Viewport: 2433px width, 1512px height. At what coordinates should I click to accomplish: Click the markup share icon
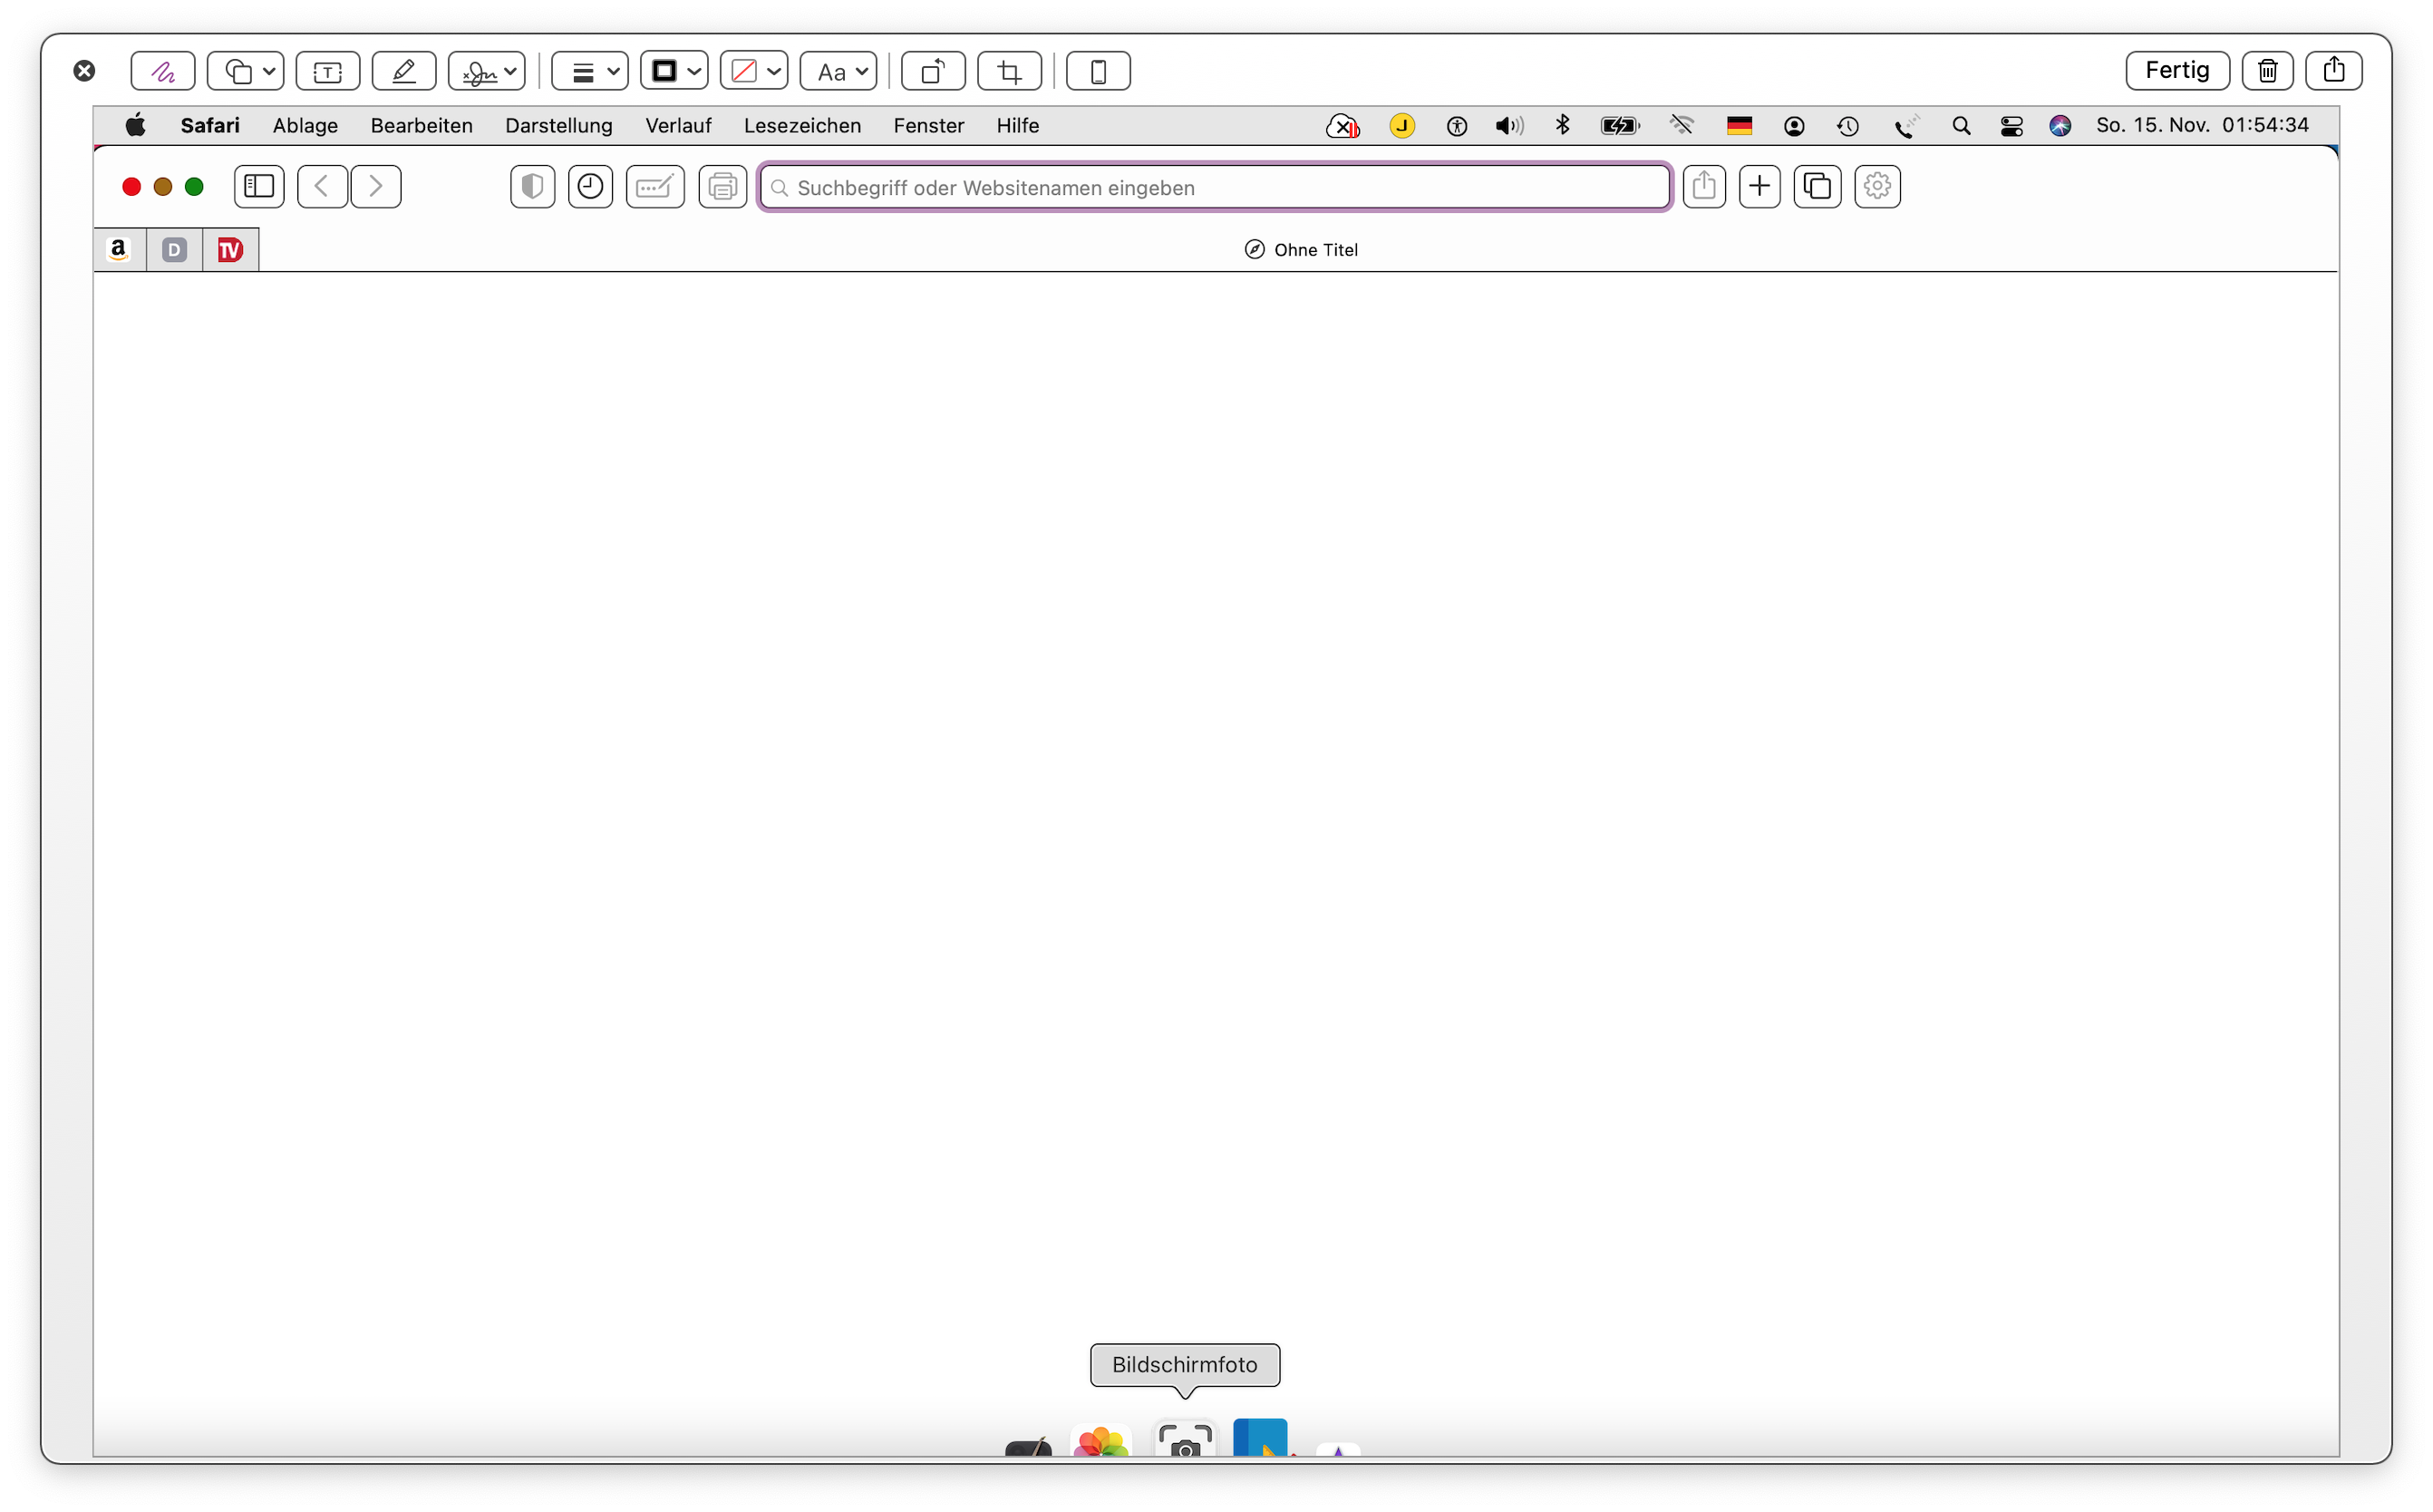click(2333, 71)
